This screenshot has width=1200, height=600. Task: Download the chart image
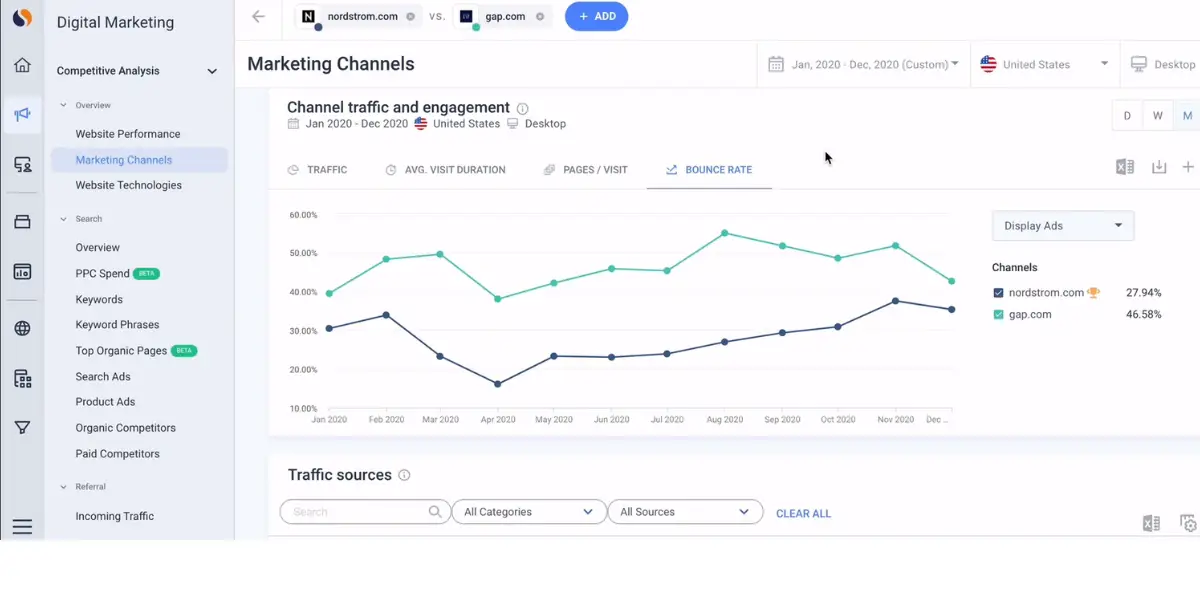tap(1159, 167)
